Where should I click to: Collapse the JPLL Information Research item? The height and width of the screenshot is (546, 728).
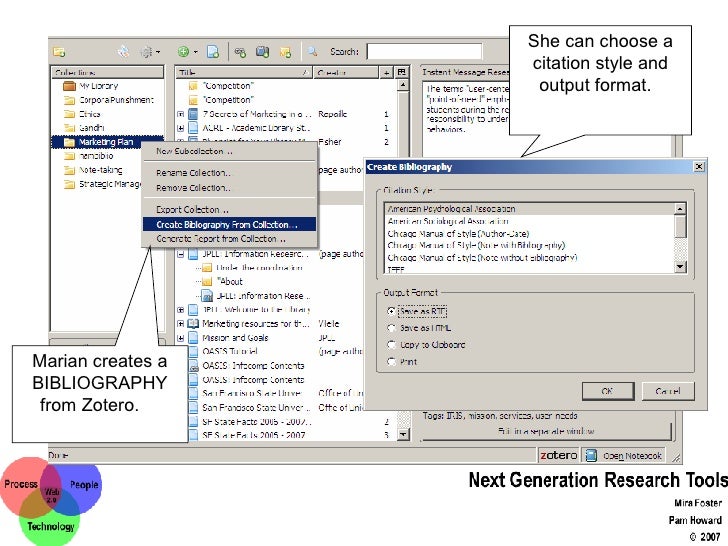pyautogui.click(x=181, y=254)
